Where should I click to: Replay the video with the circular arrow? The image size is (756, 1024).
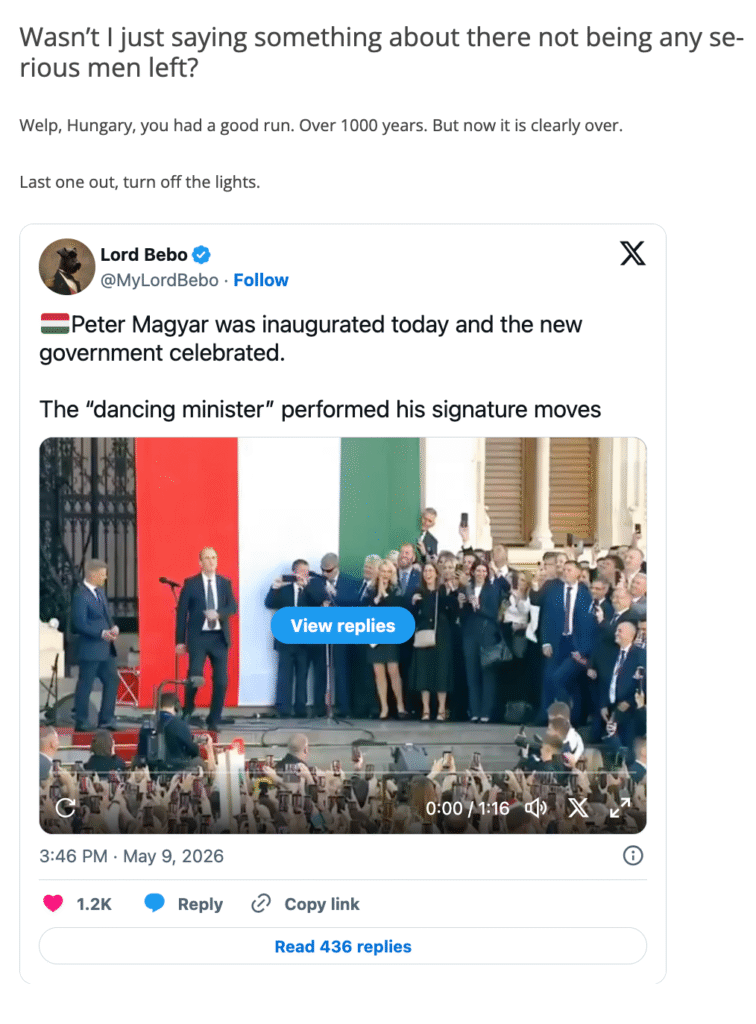point(65,808)
